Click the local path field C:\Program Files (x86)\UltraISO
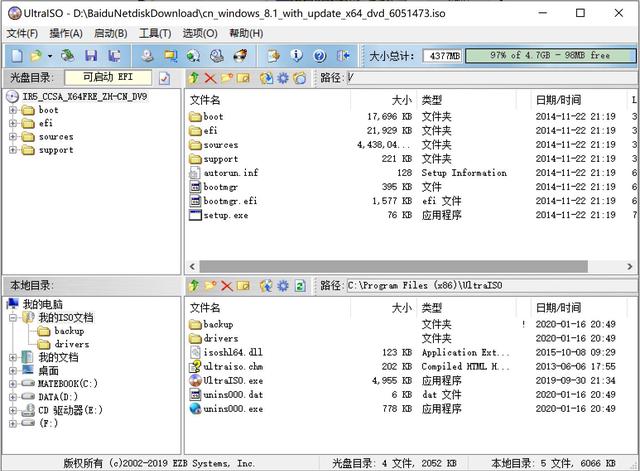 [x=492, y=285]
